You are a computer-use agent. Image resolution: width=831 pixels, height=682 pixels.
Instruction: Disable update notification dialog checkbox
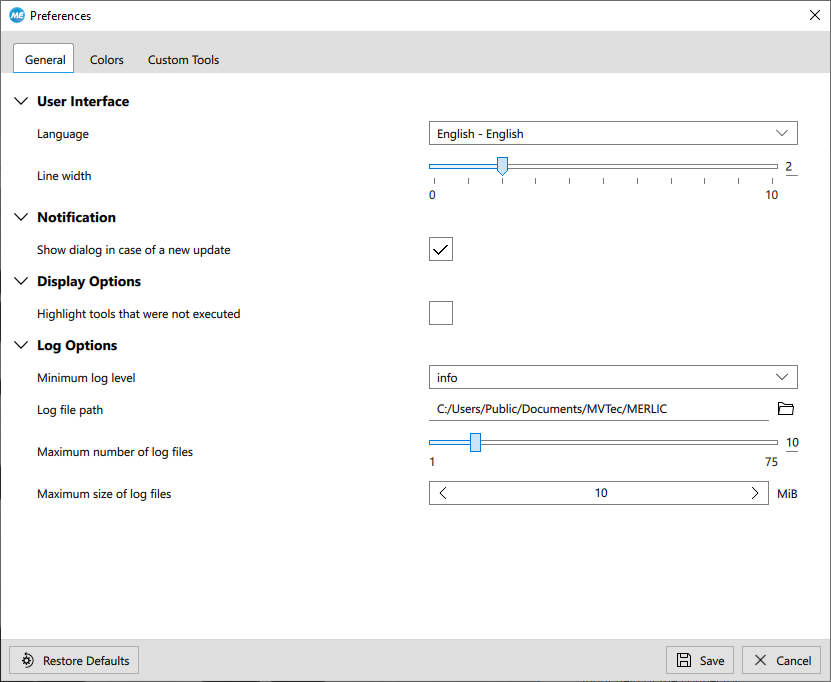pyautogui.click(x=441, y=249)
